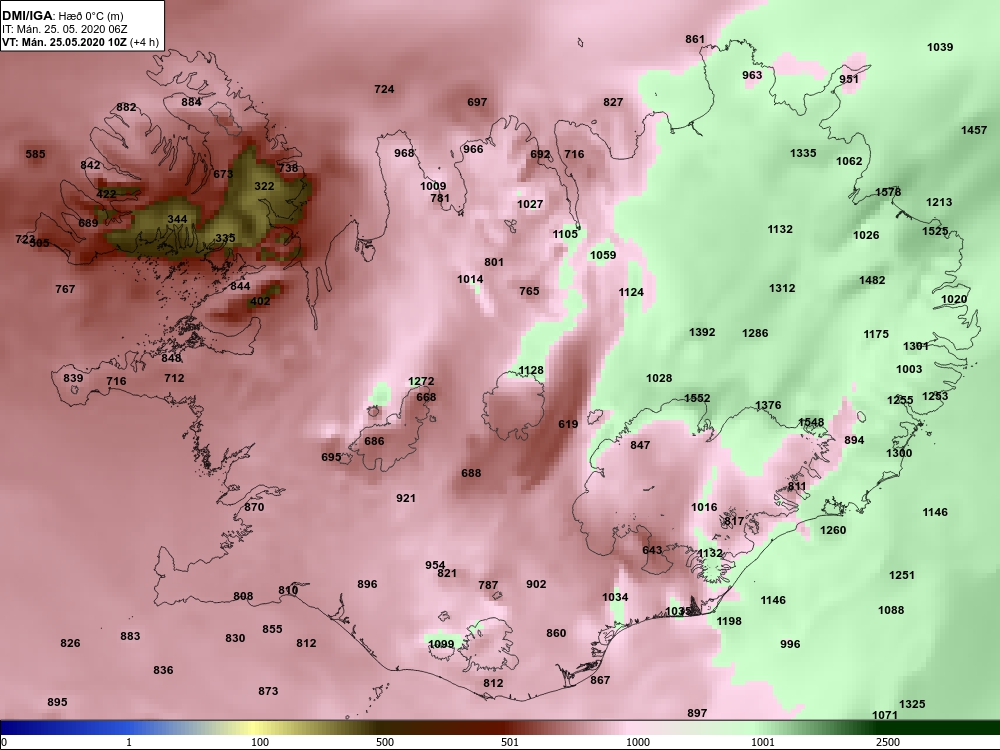Image resolution: width=1000 pixels, height=750 pixels.
Task: Click the 501 label on the color scale
Action: click(x=509, y=742)
